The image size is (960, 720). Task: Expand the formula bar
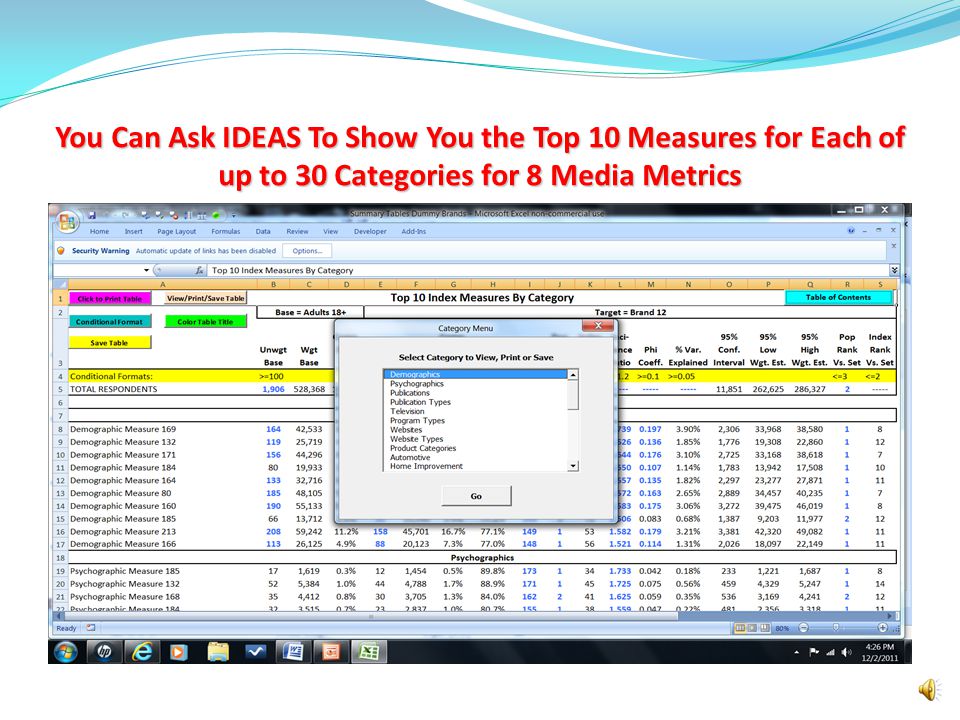[x=894, y=270]
